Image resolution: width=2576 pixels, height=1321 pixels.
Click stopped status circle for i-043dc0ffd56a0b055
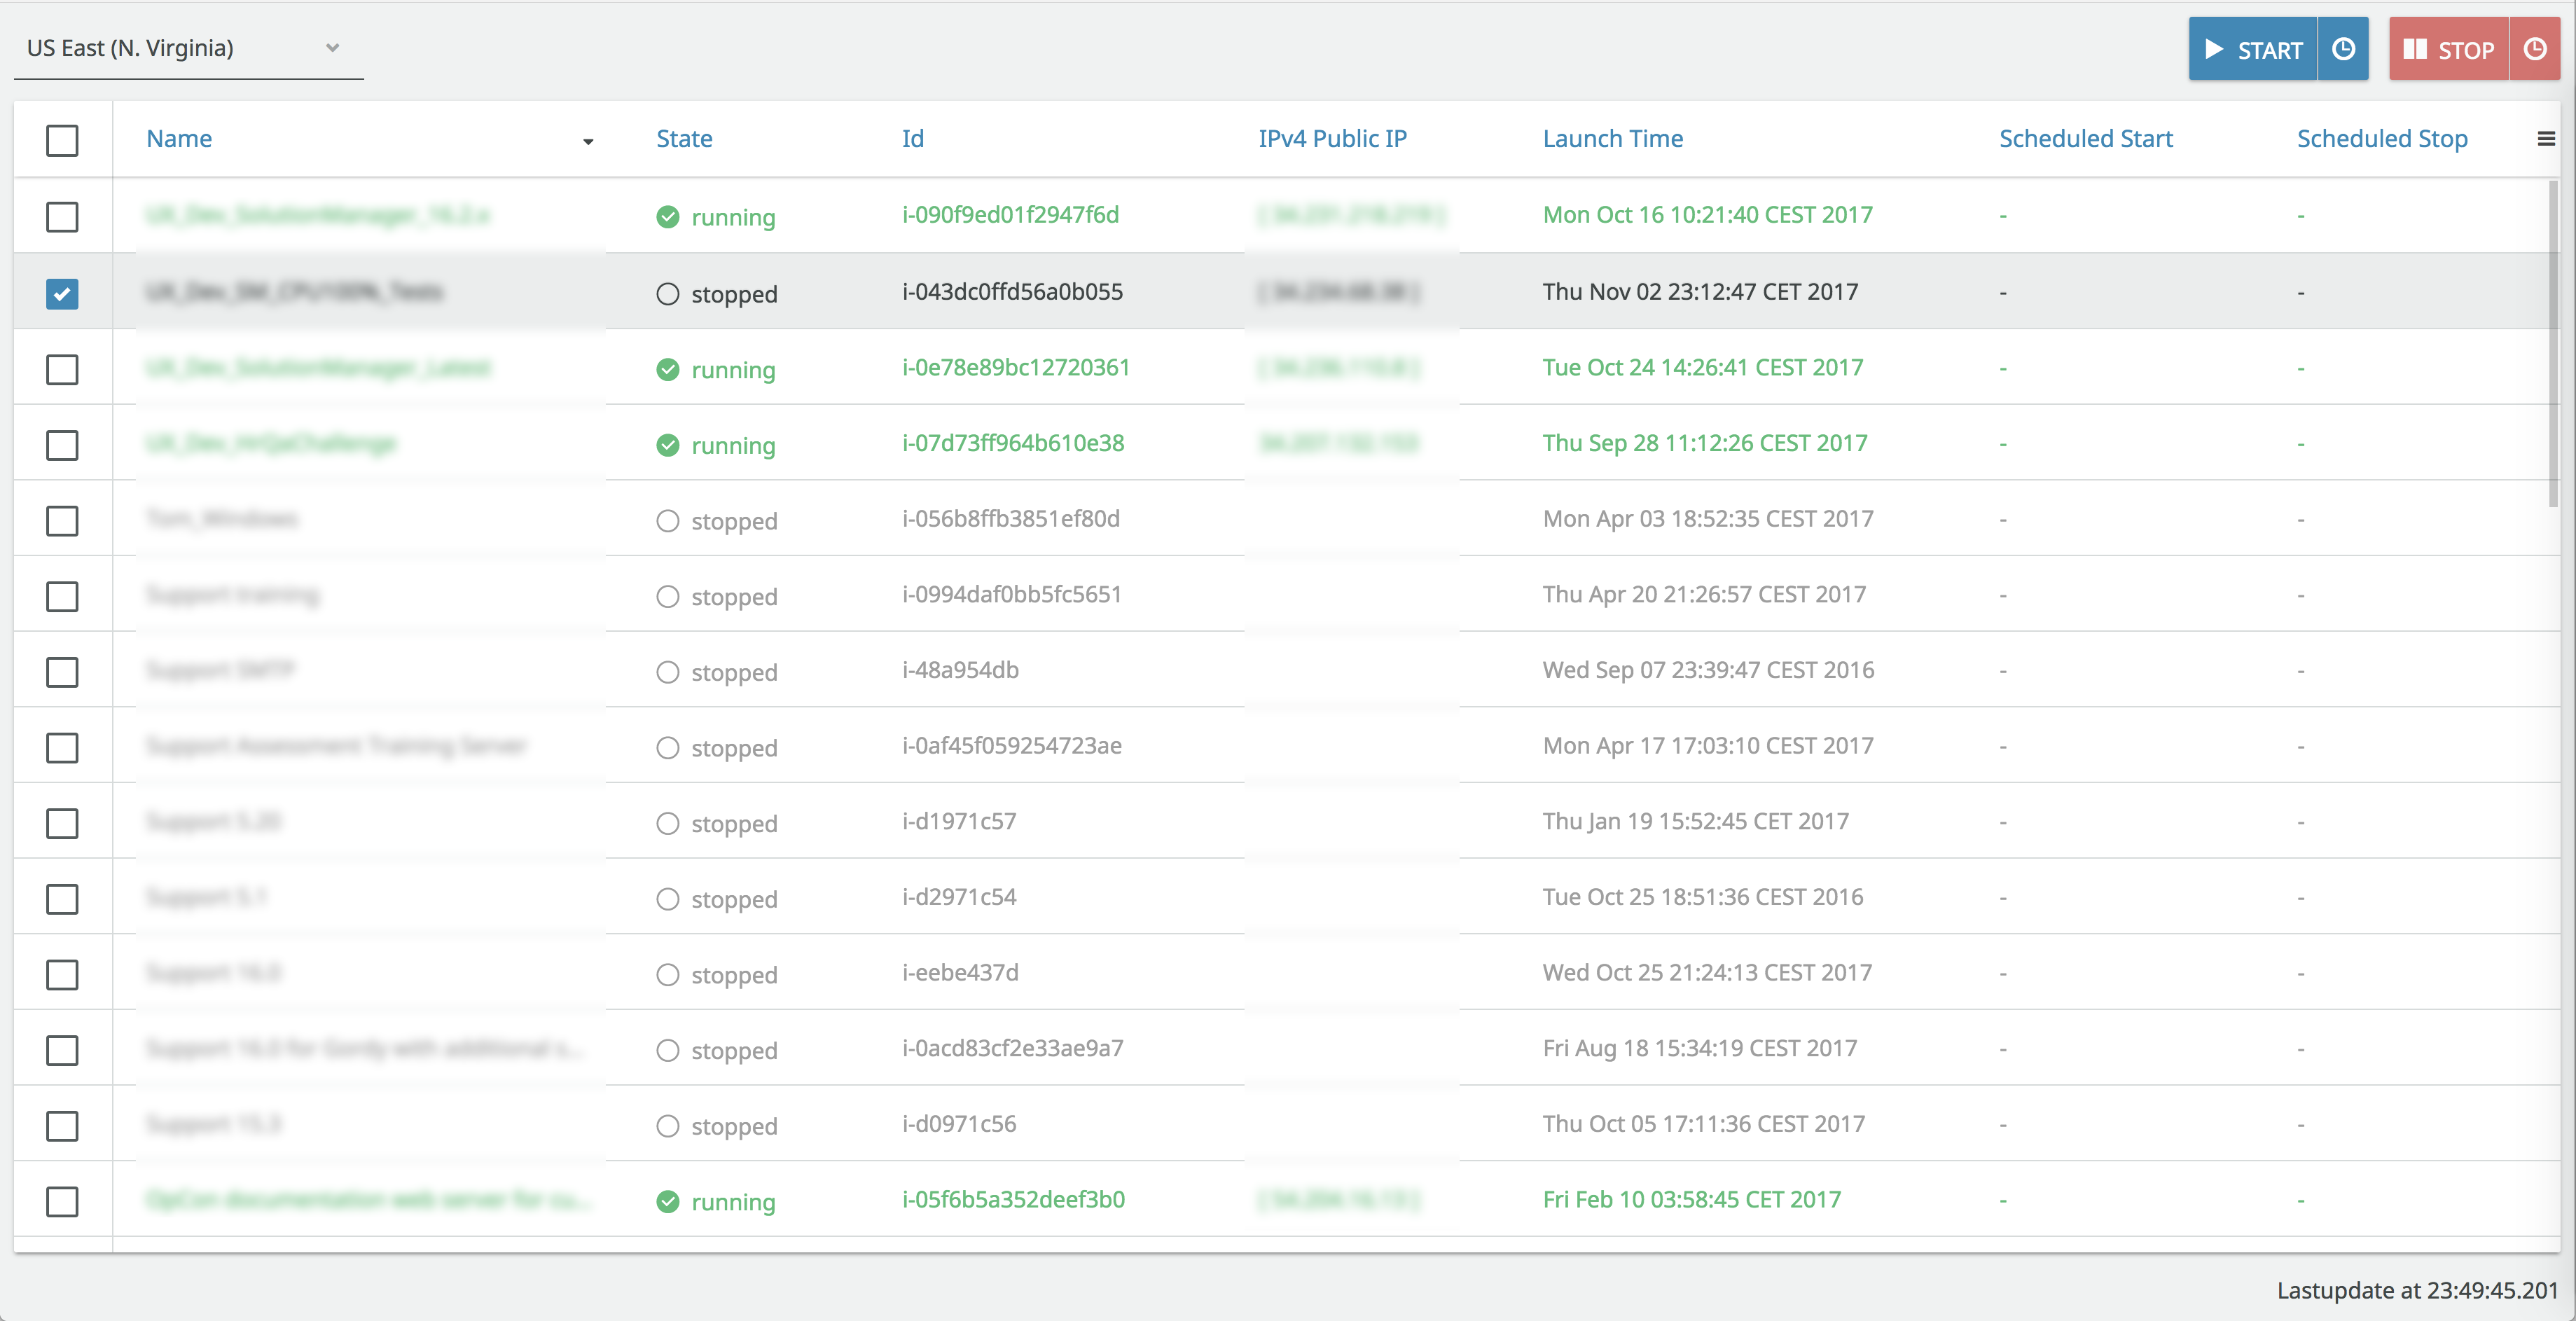[667, 294]
